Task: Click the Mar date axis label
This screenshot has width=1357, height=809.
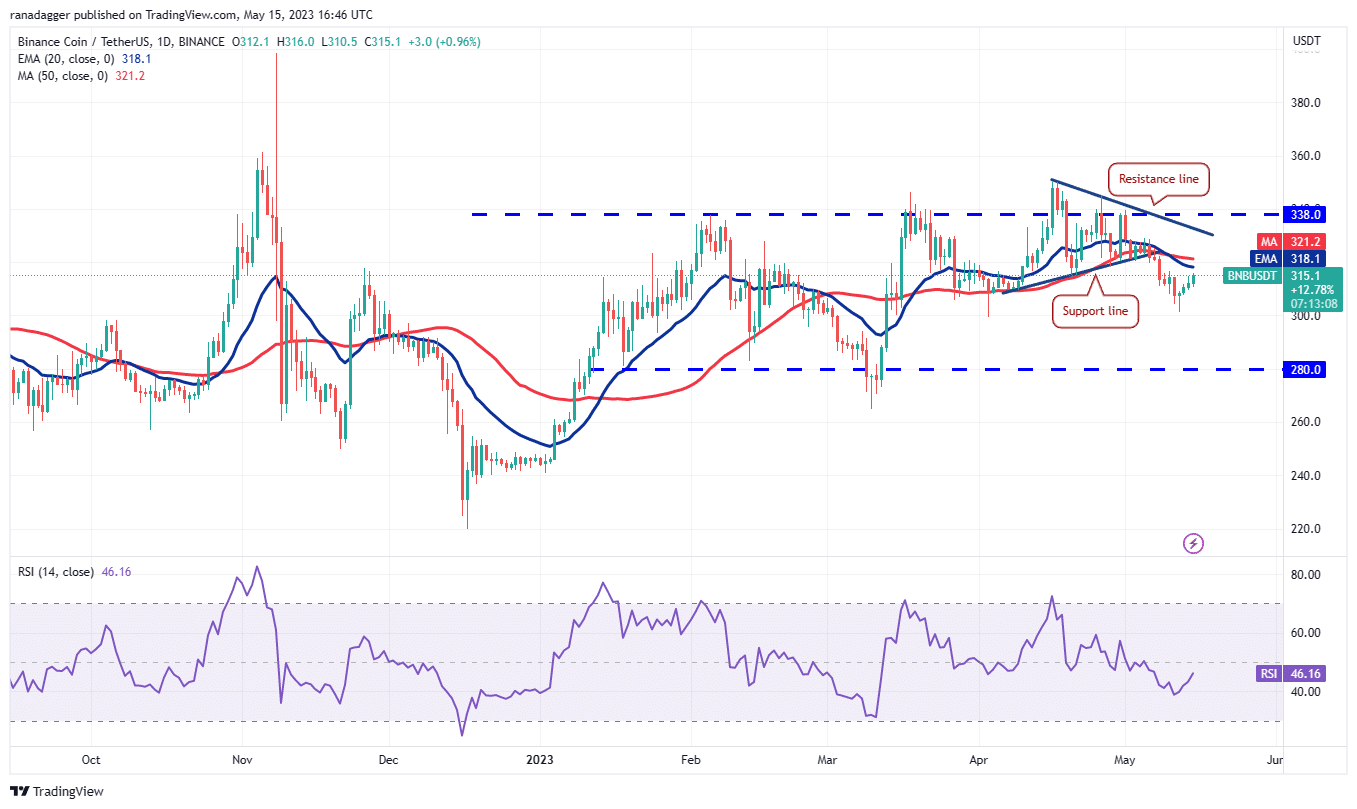Action: 827,759
